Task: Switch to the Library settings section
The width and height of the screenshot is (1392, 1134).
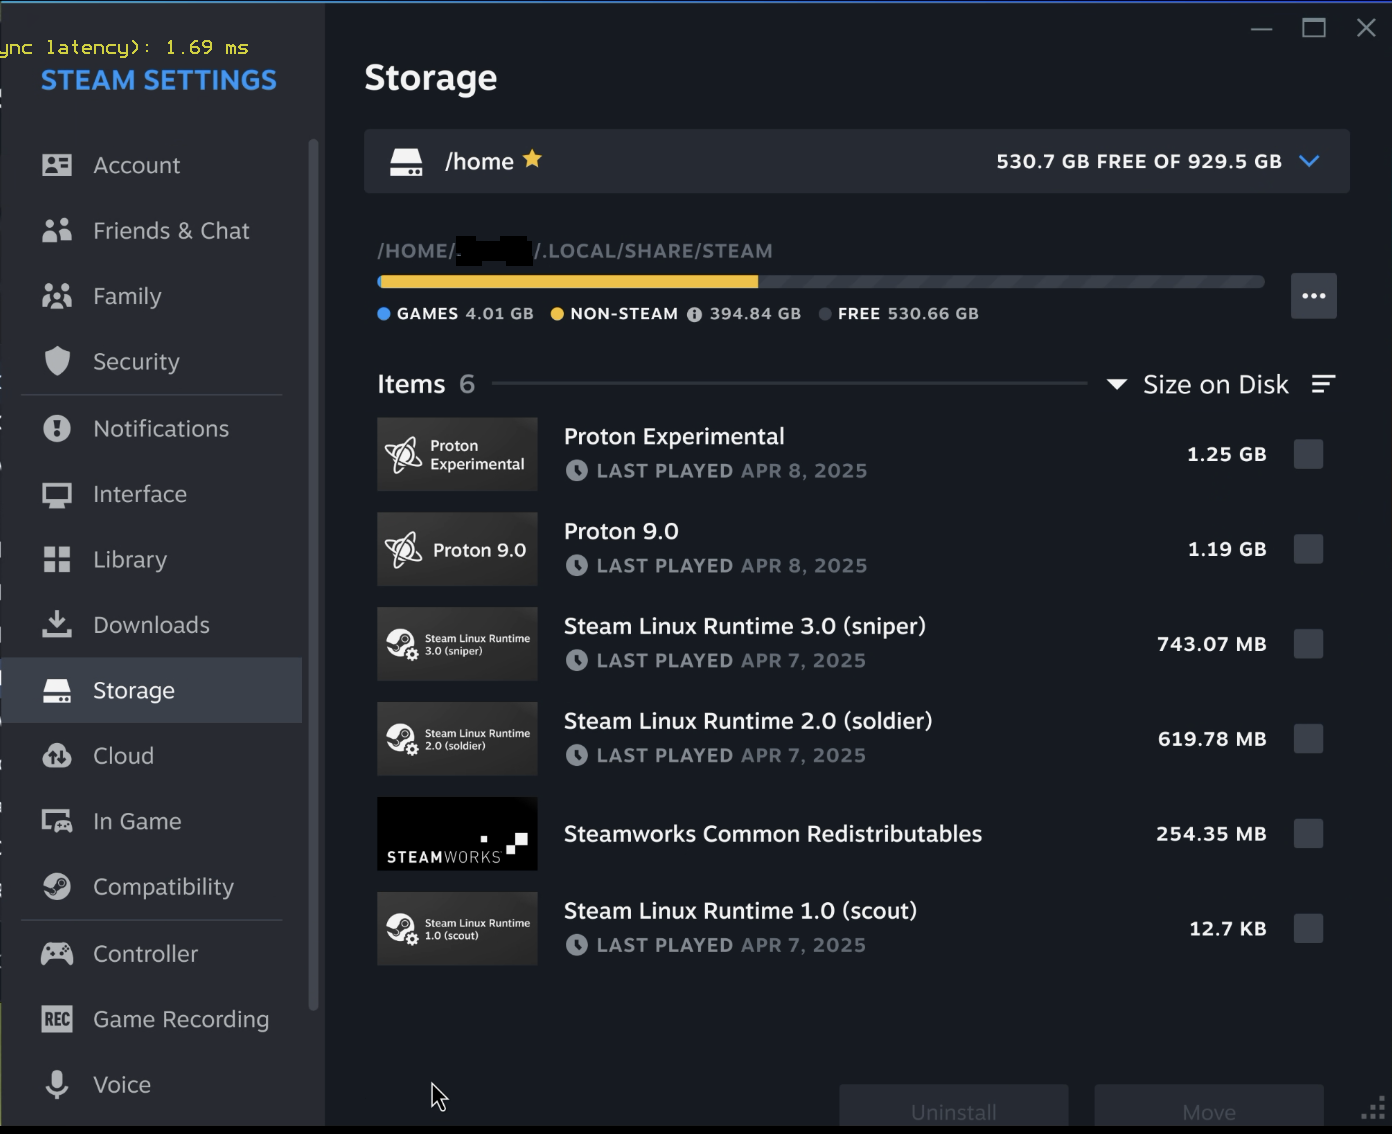Action: [x=152, y=560]
